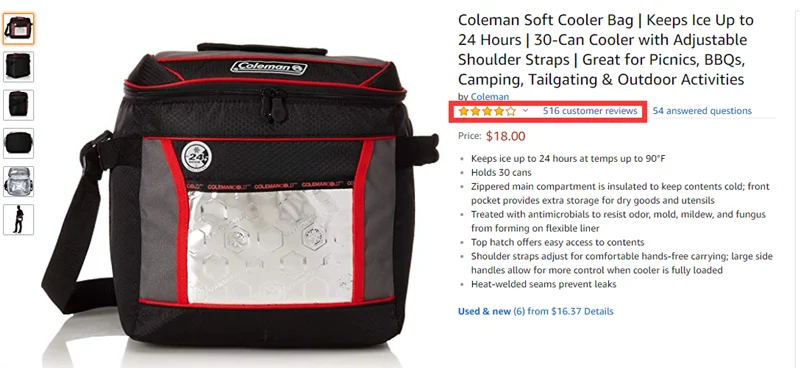
Task: Expand the rating breakdown chevron beside the stars
Action: [526, 111]
